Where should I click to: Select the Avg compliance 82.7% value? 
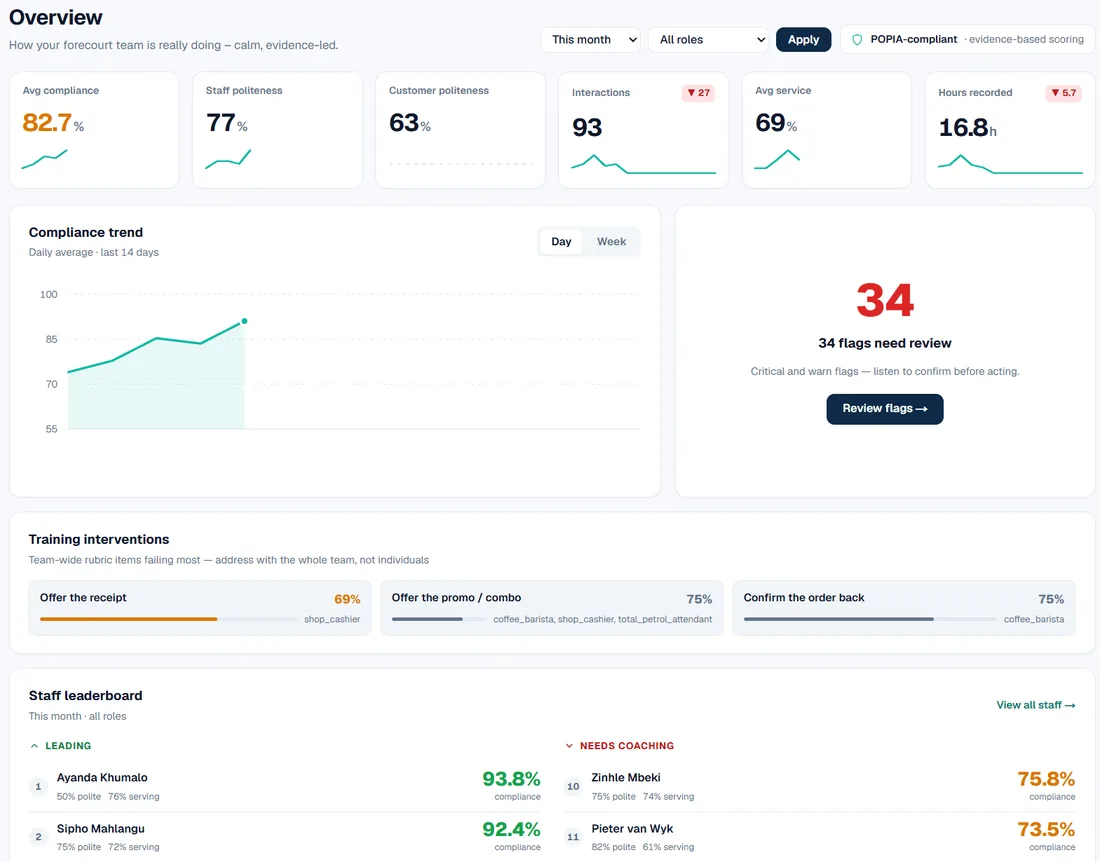(53, 123)
